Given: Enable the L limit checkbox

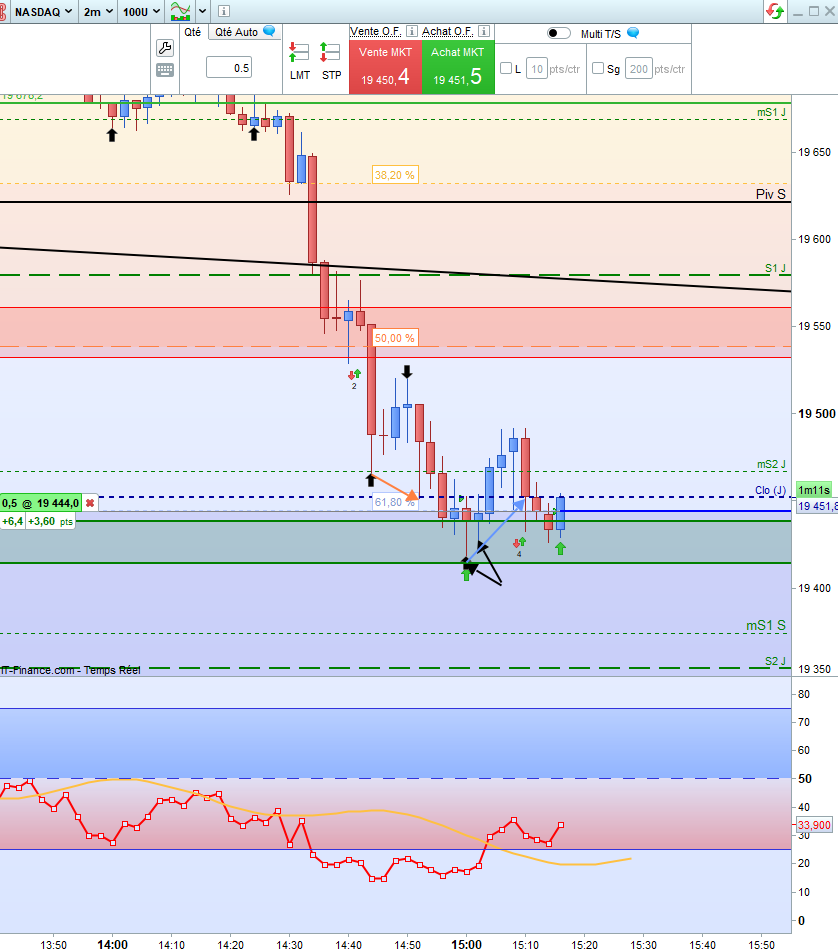Looking at the screenshot, I should [506, 68].
